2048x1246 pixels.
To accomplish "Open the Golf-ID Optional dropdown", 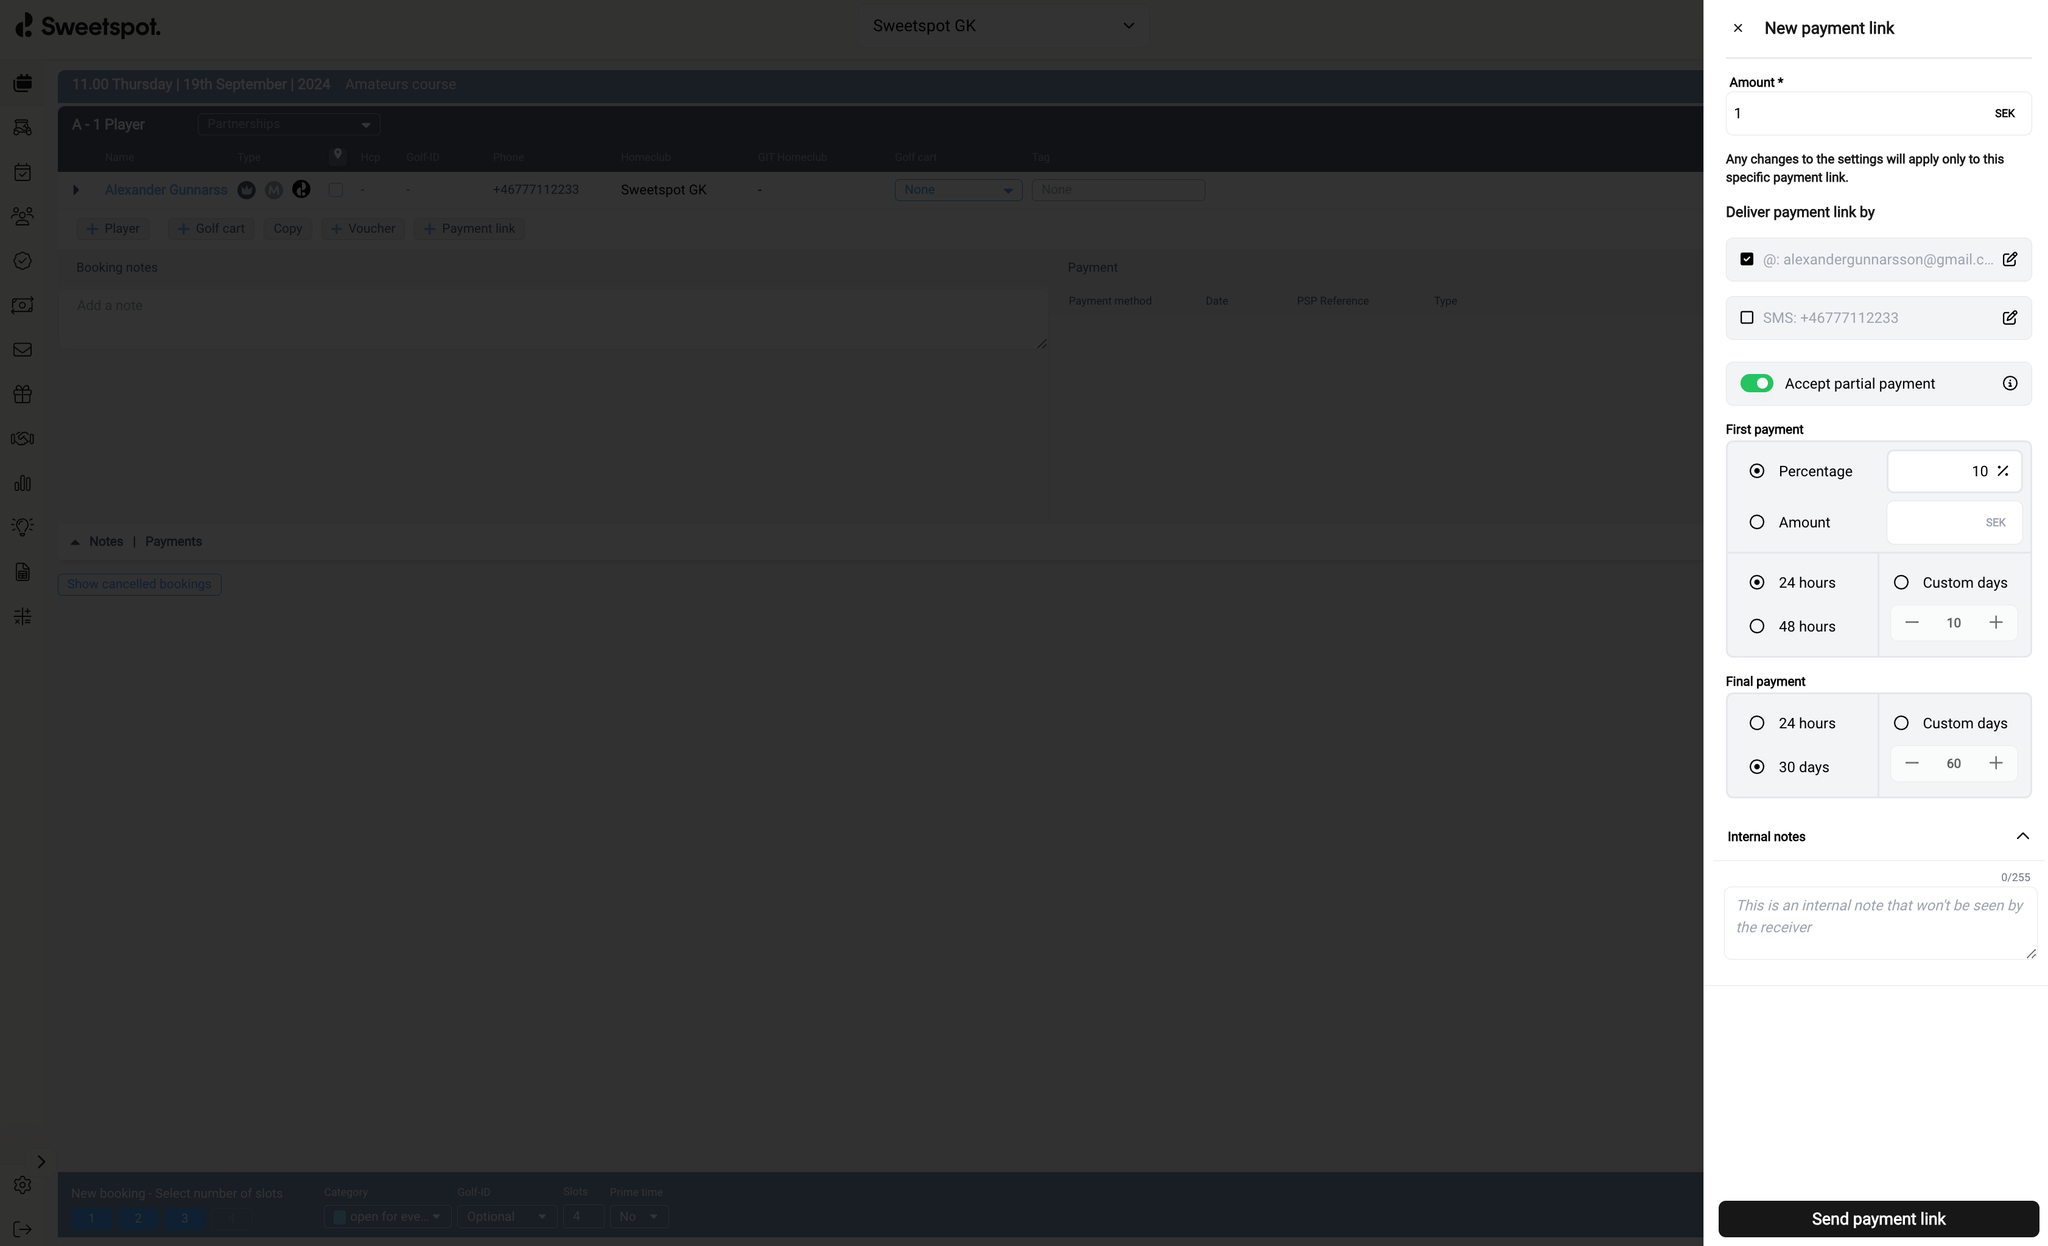I will [x=506, y=1217].
